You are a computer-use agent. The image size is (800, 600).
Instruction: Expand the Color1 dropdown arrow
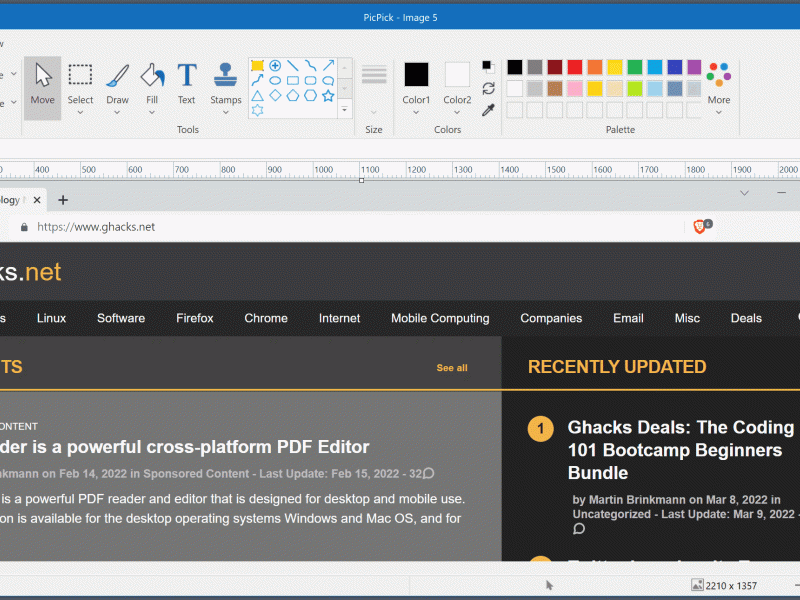pyautogui.click(x=416, y=112)
